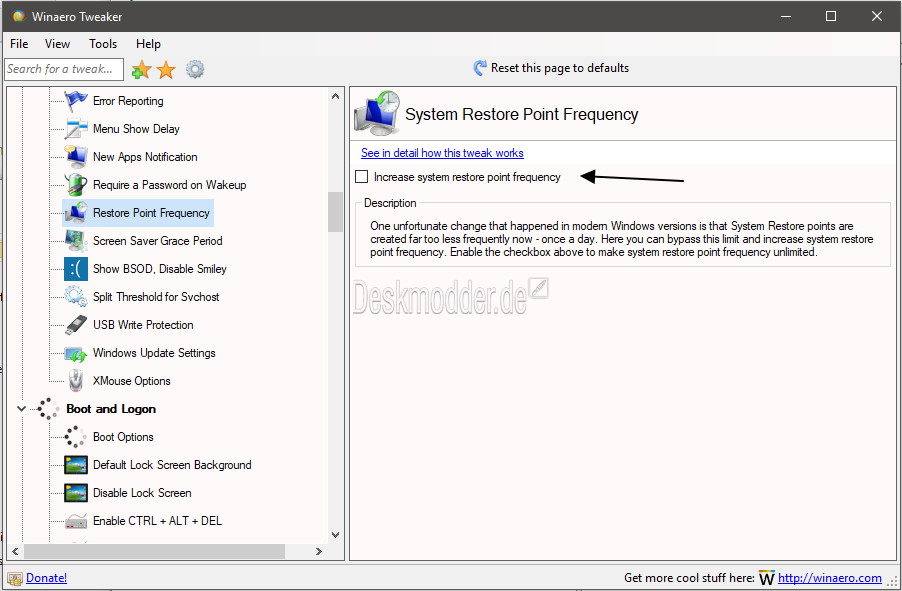Click the blue reset arrow icon
The width and height of the screenshot is (902, 591).
tap(480, 68)
